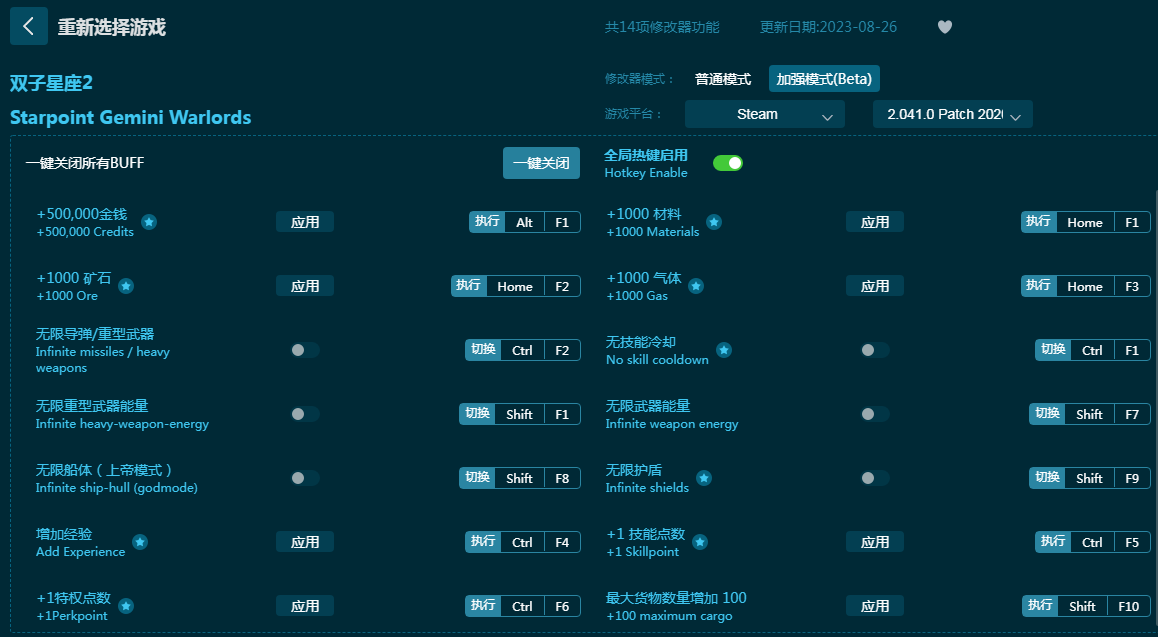Disable the global Hotkey Enable switch
This screenshot has width=1158, height=637.
[727, 163]
